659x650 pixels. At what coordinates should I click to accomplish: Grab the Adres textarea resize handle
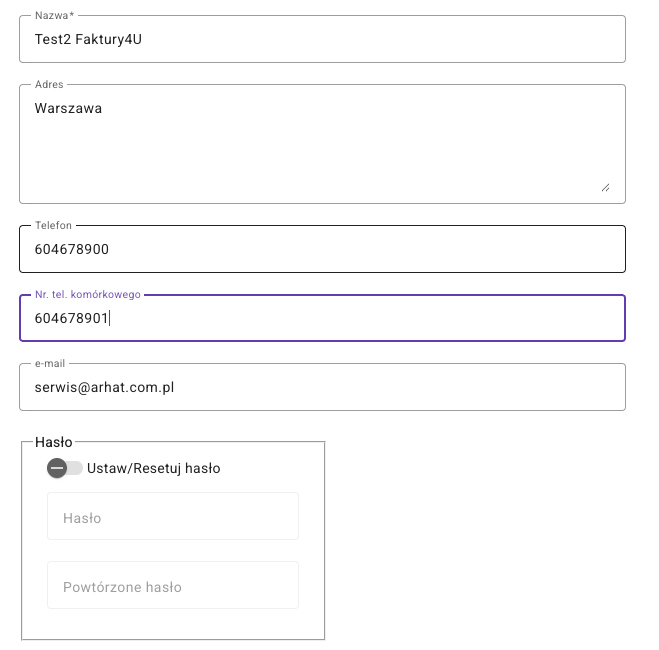(605, 187)
